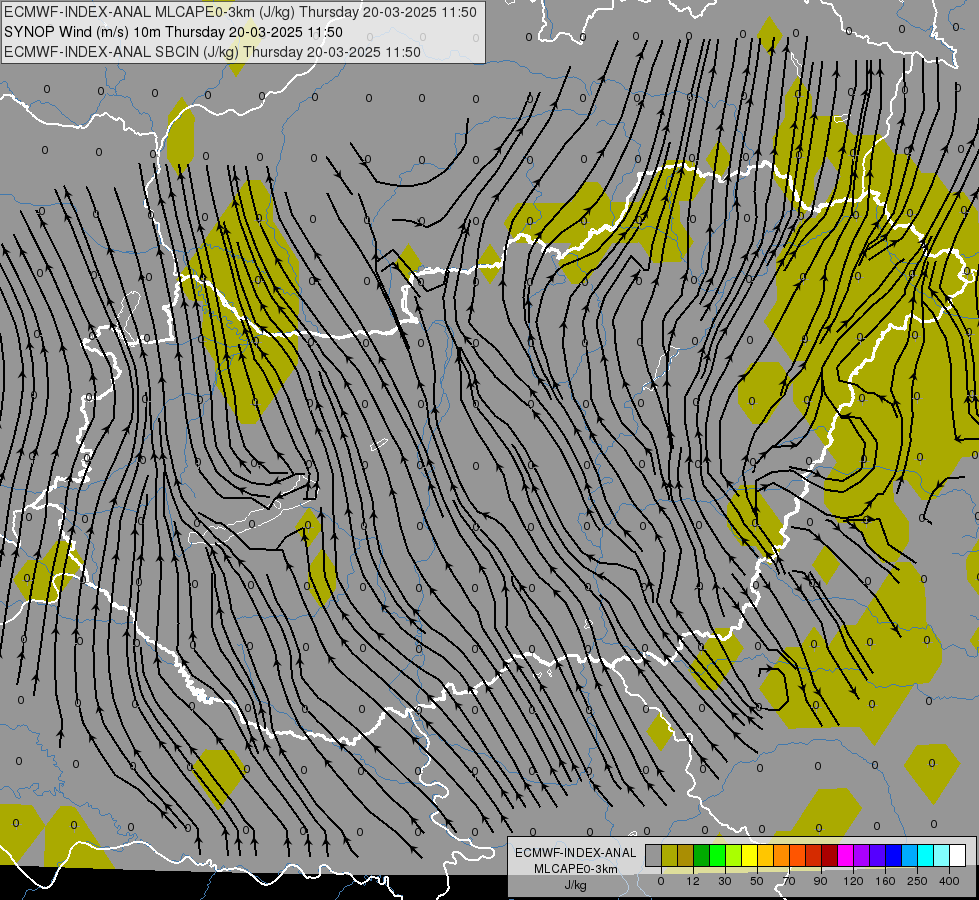Click the gray swatch in the legend
Image resolution: width=979 pixels, height=900 pixels.
coord(654,855)
